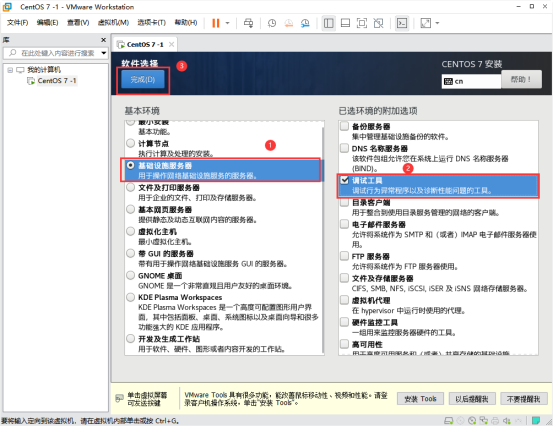Toggle the thumbnail bar view icon
The image size is (554, 427).
point(345,23)
